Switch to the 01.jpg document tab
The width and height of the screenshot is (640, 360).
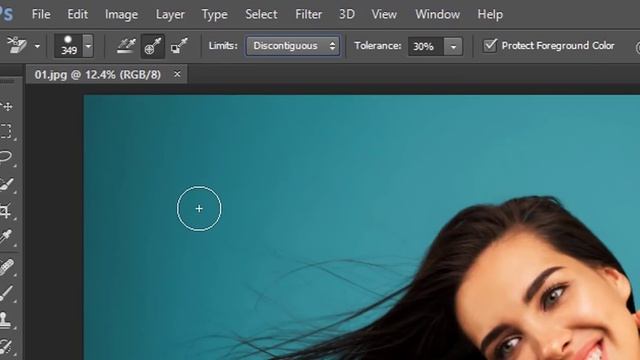click(98, 75)
